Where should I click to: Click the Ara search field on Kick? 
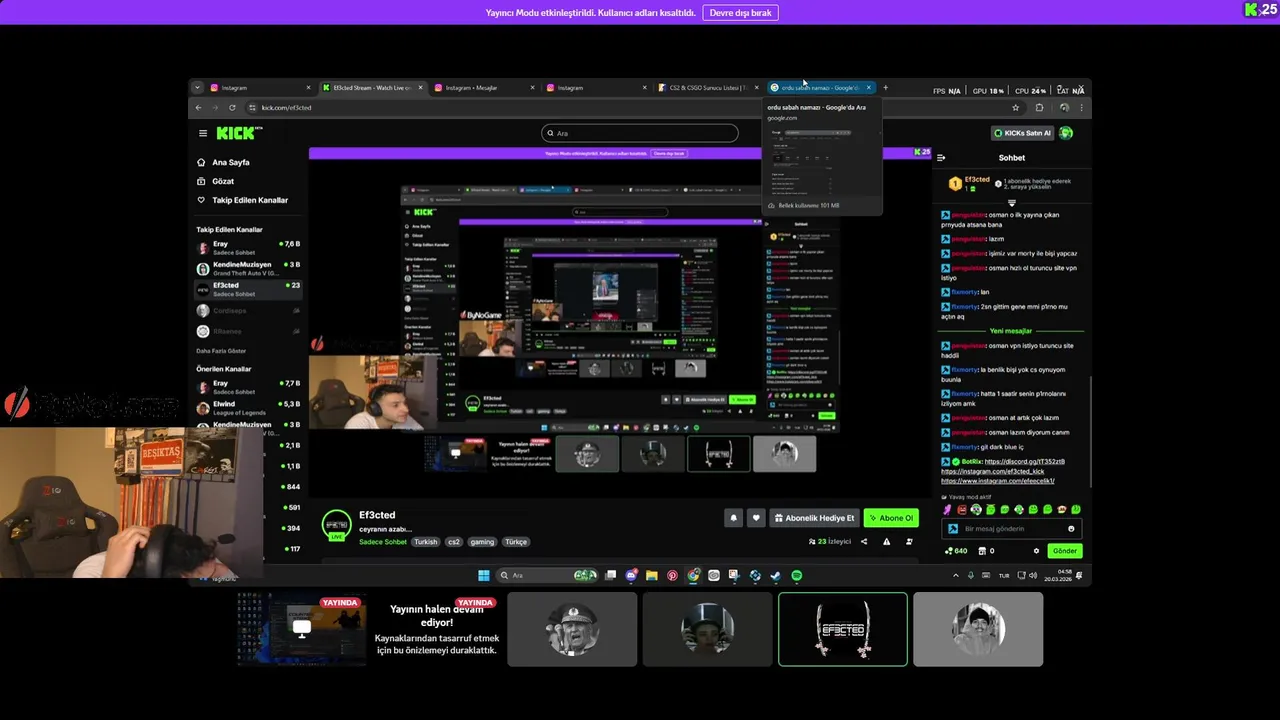coord(639,133)
